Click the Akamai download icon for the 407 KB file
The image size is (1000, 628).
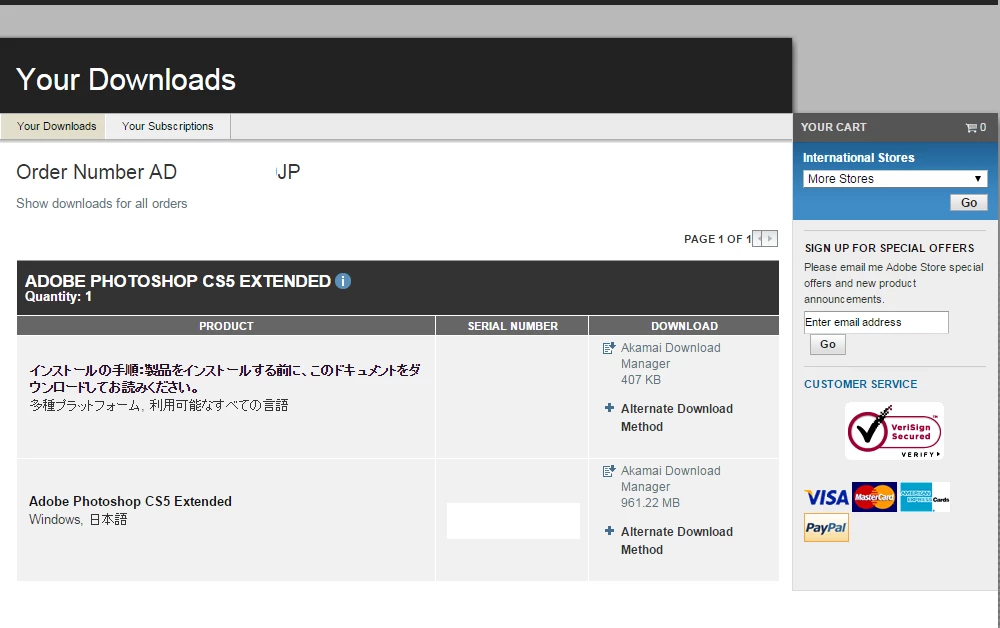(609, 348)
